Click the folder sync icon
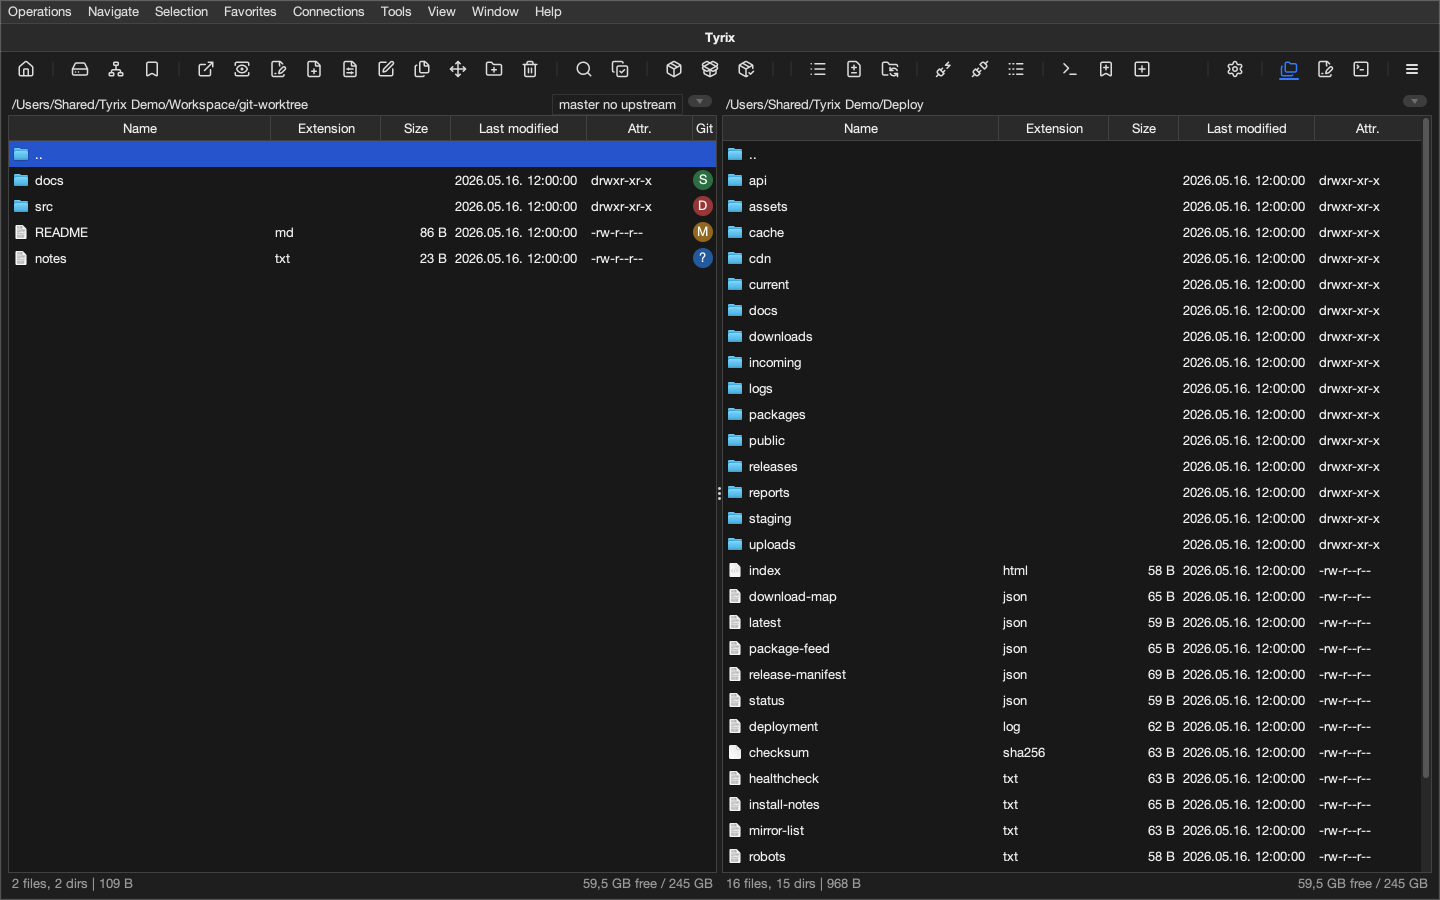Image resolution: width=1440 pixels, height=900 pixels. tap(890, 69)
